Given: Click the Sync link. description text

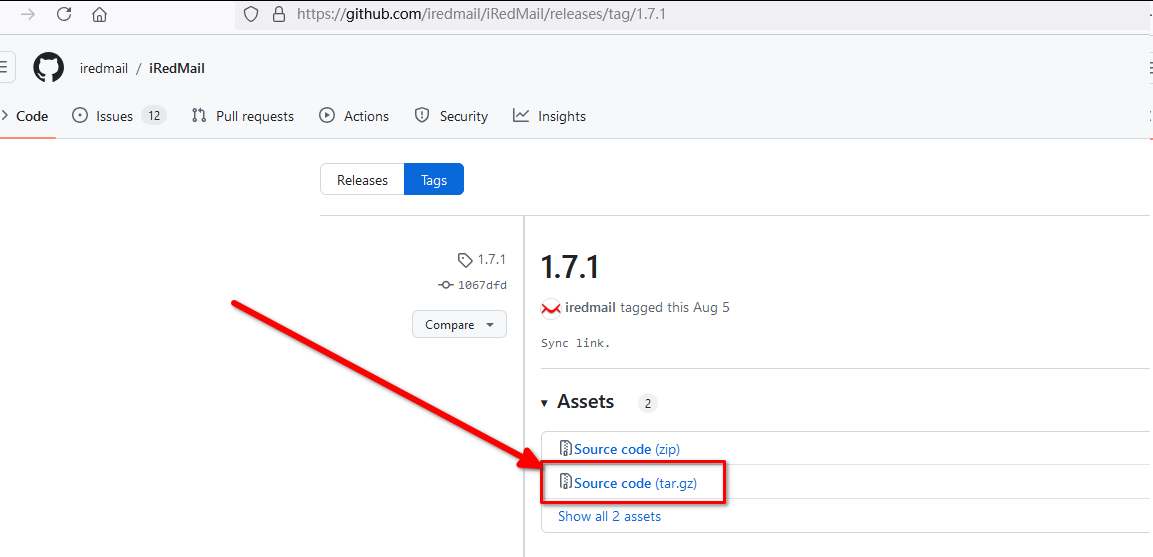Looking at the screenshot, I should pyautogui.click(x=576, y=343).
